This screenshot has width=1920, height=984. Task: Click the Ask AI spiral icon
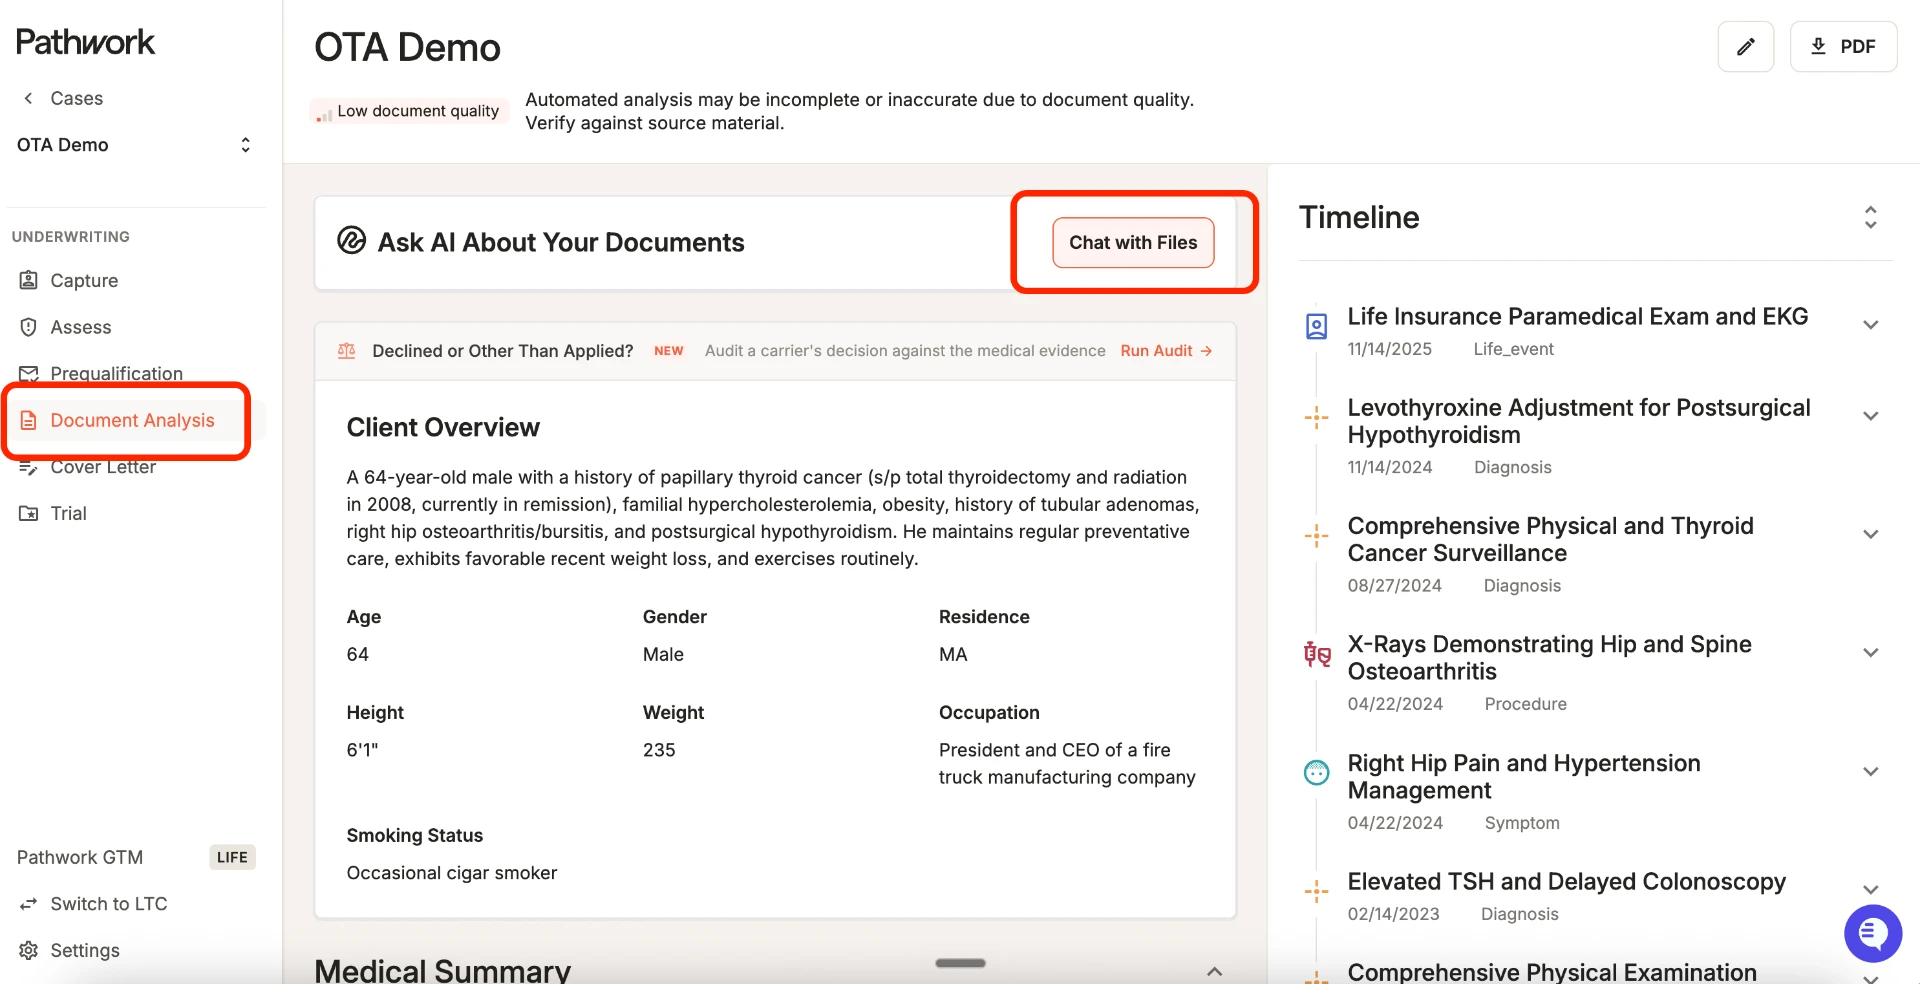[351, 241]
